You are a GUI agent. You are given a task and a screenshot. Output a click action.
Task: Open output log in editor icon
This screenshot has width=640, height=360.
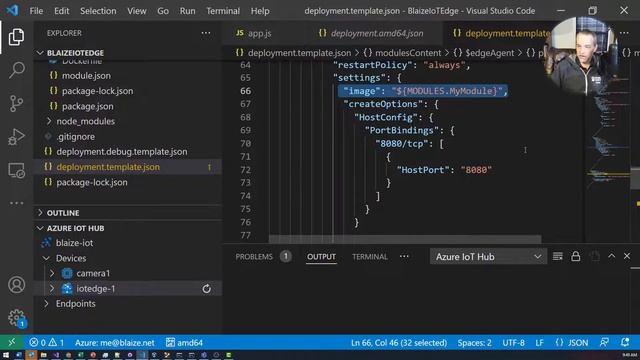595,256
